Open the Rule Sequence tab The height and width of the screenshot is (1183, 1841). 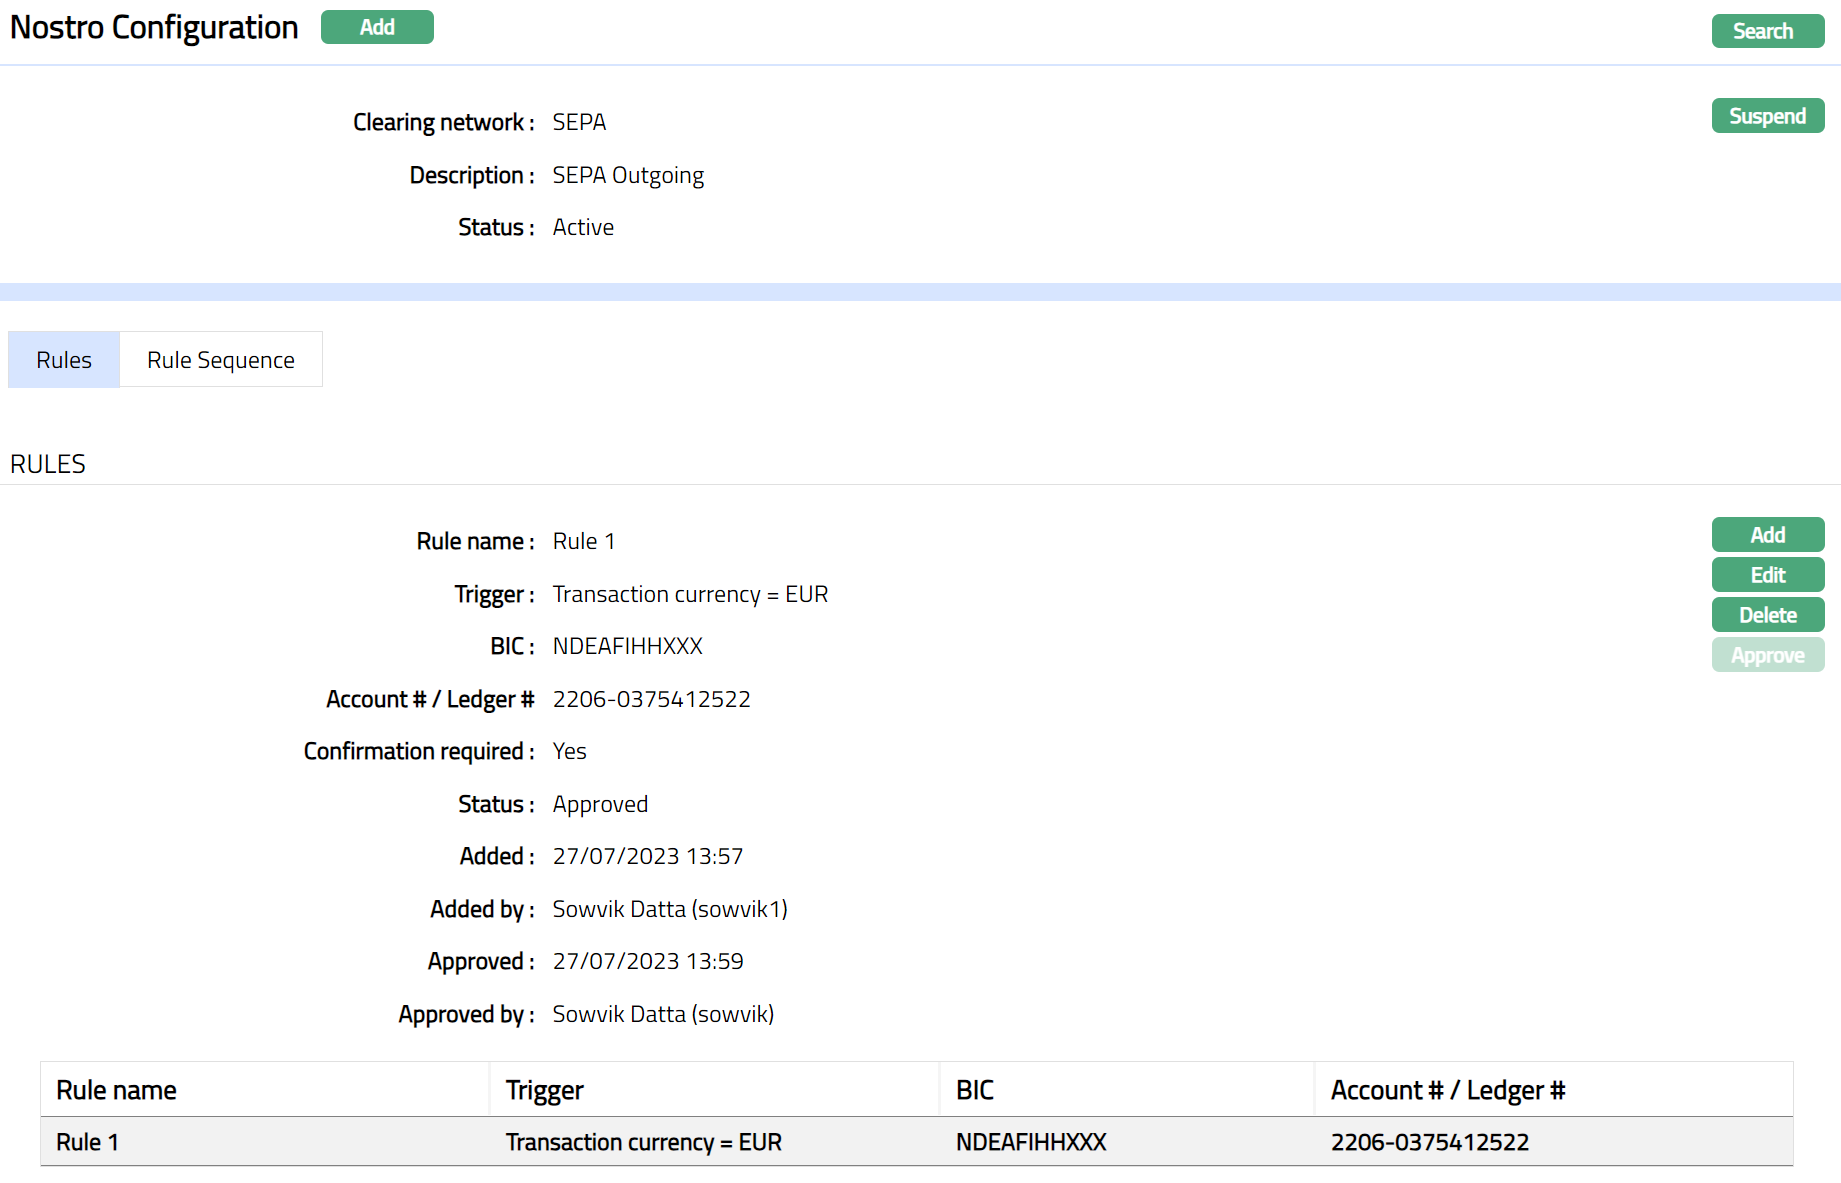coord(220,360)
